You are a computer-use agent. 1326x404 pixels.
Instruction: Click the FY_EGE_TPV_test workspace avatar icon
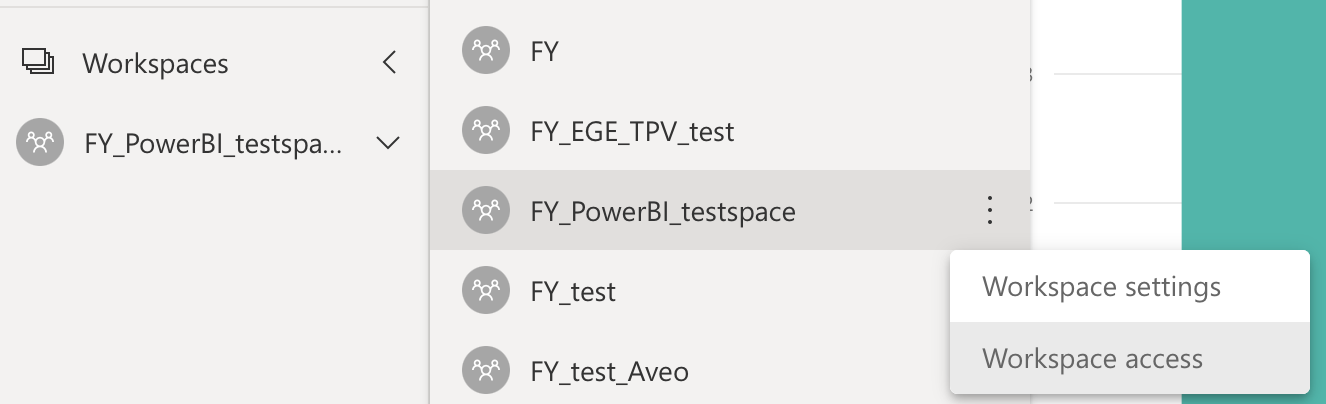tap(486, 130)
